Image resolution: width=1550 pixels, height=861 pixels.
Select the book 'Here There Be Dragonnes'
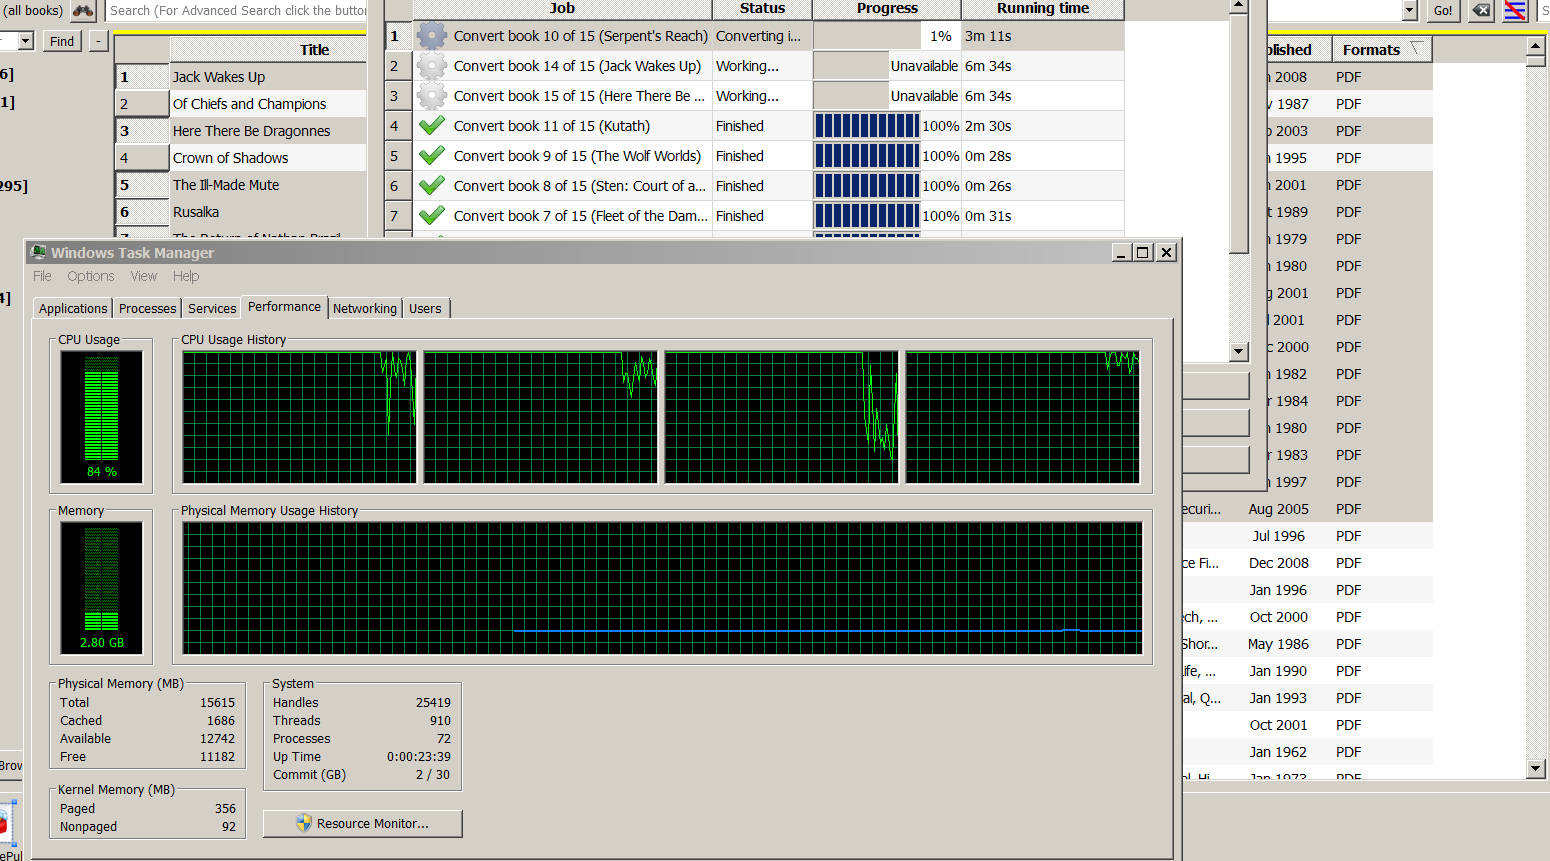click(252, 131)
